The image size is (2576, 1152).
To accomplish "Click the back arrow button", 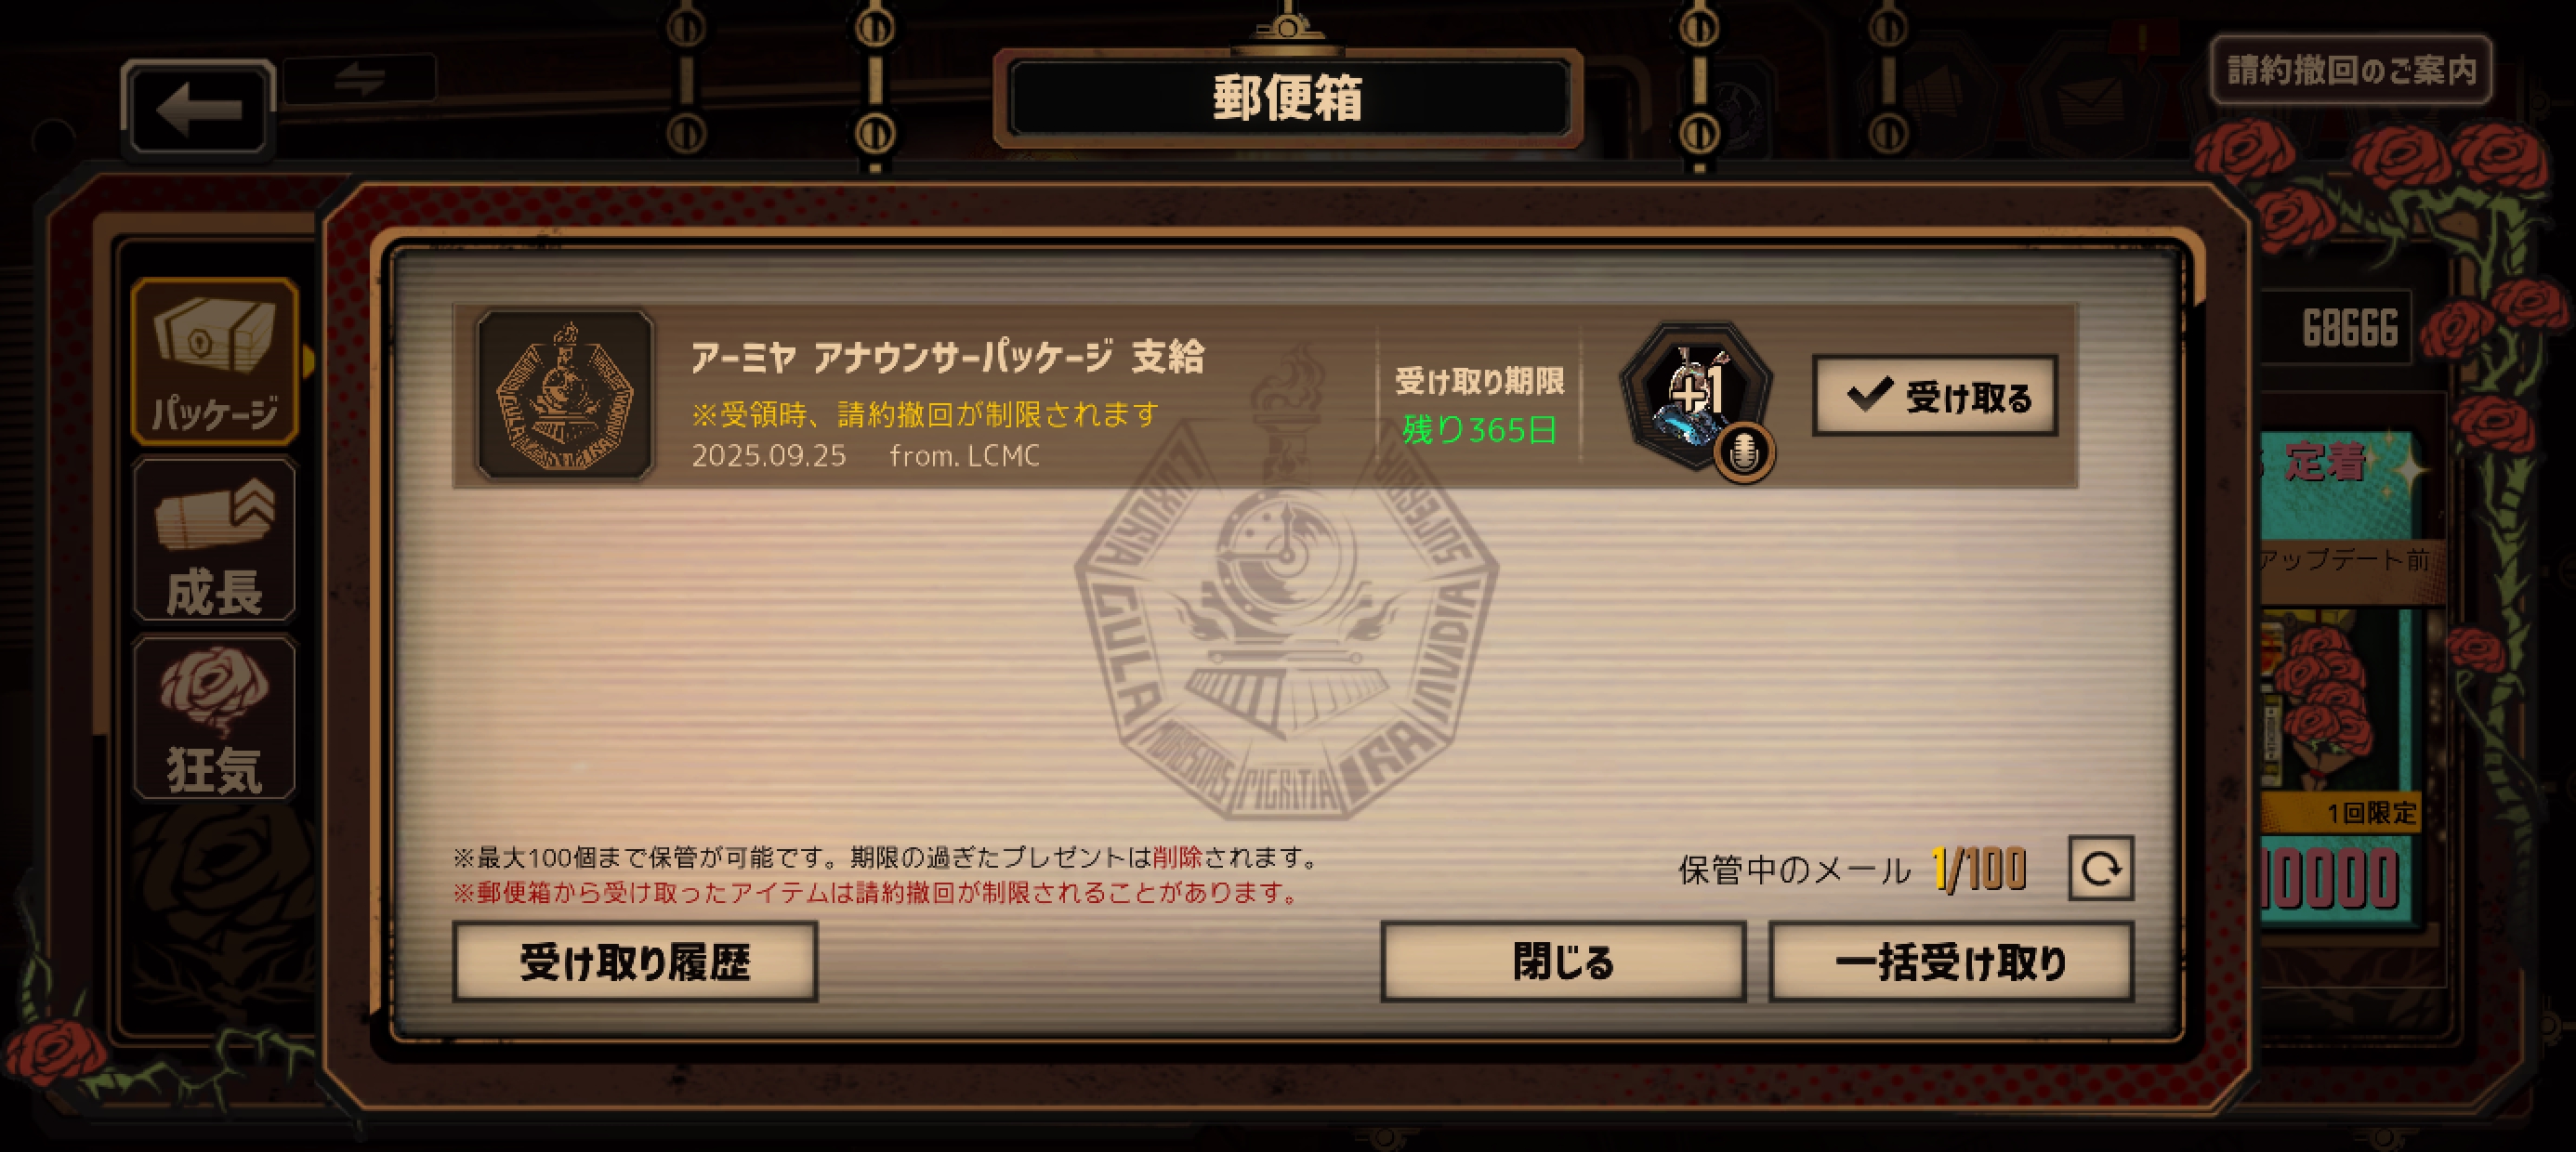I will 198,108.
